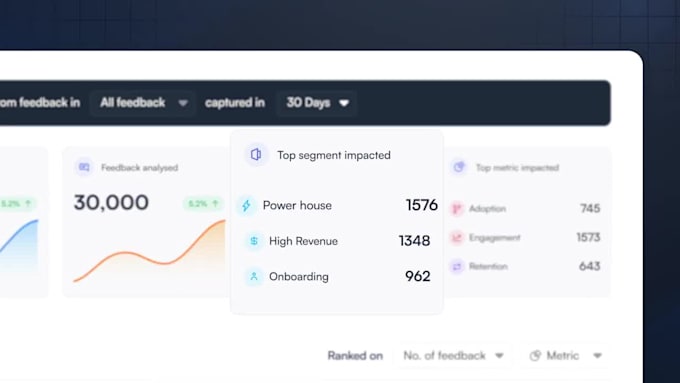This screenshot has height=383, width=680.
Task: Click the Engagement metric label
Action: (494, 238)
